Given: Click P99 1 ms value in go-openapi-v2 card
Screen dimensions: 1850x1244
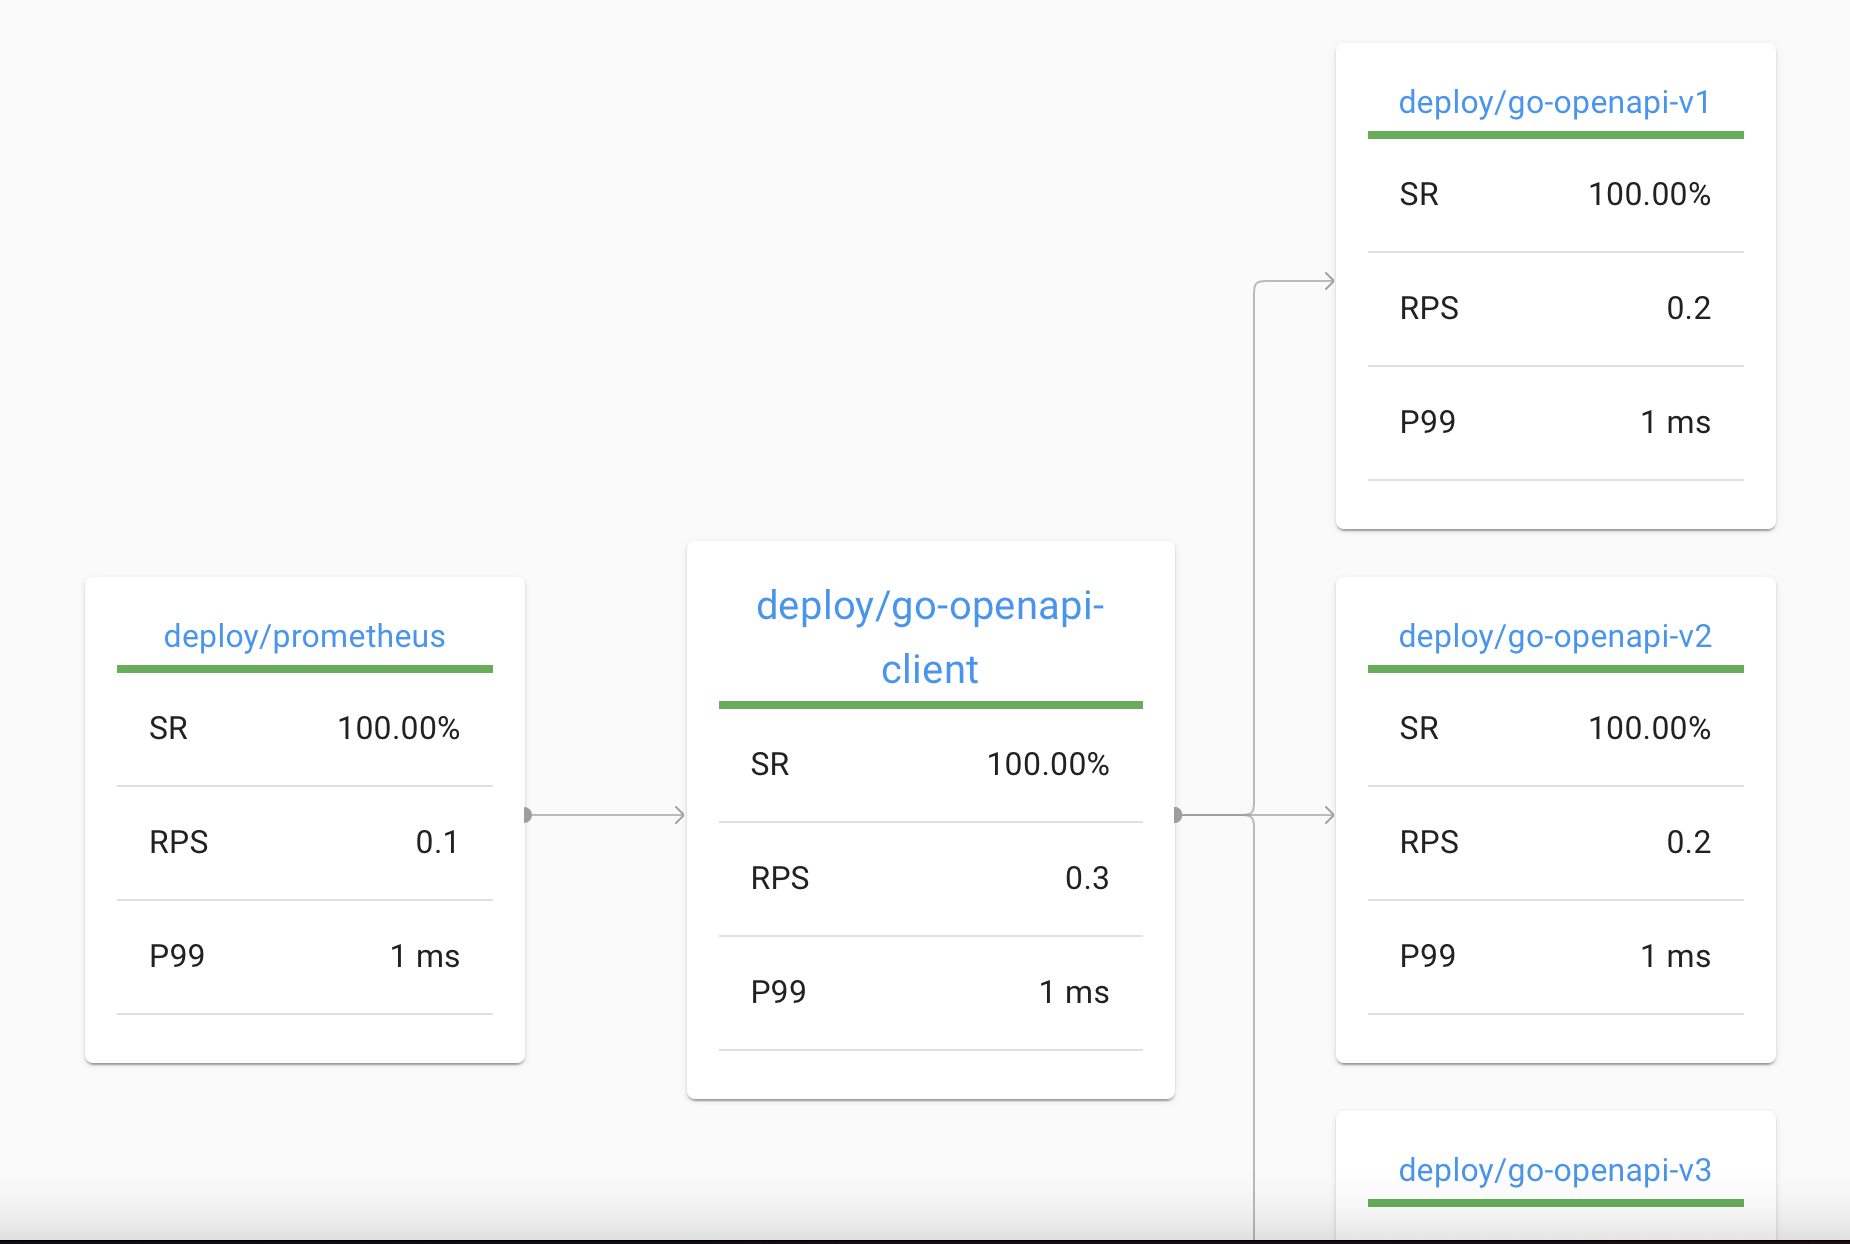Looking at the screenshot, I should 1676,956.
